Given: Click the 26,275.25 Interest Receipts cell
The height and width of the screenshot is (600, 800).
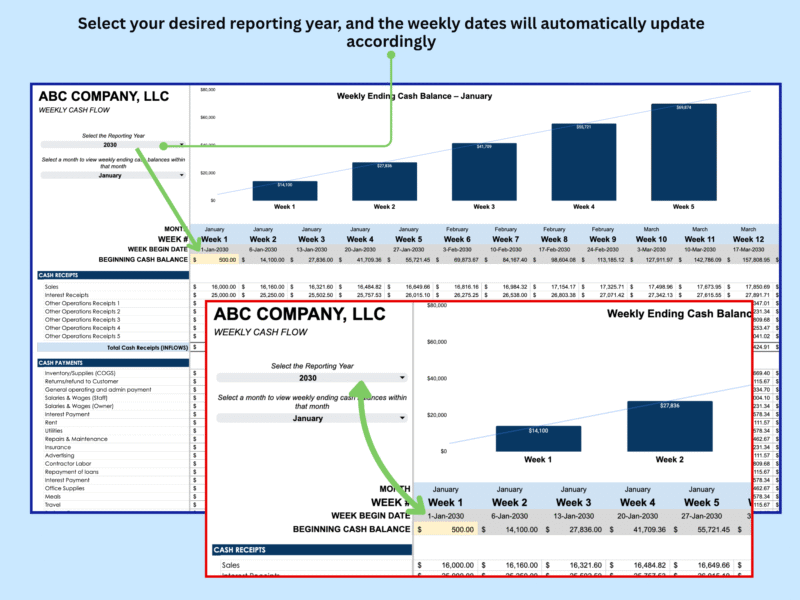Looking at the screenshot, I should [458, 295].
